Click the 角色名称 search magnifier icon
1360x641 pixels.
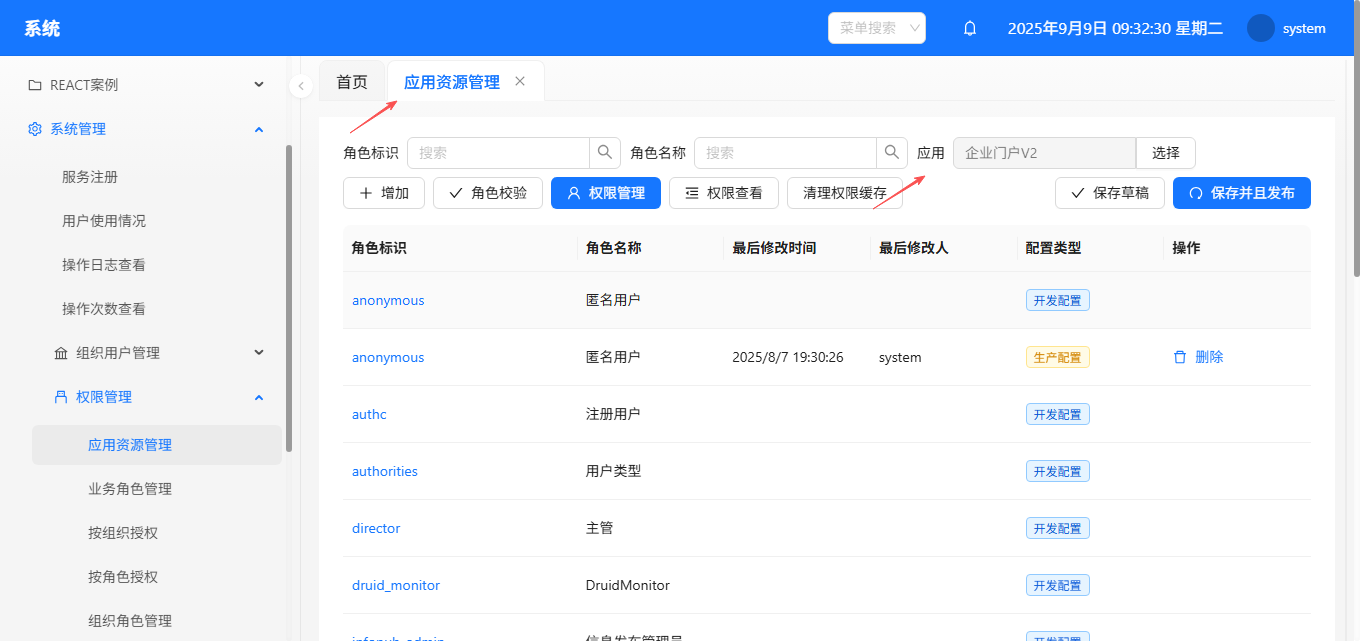tap(891, 153)
